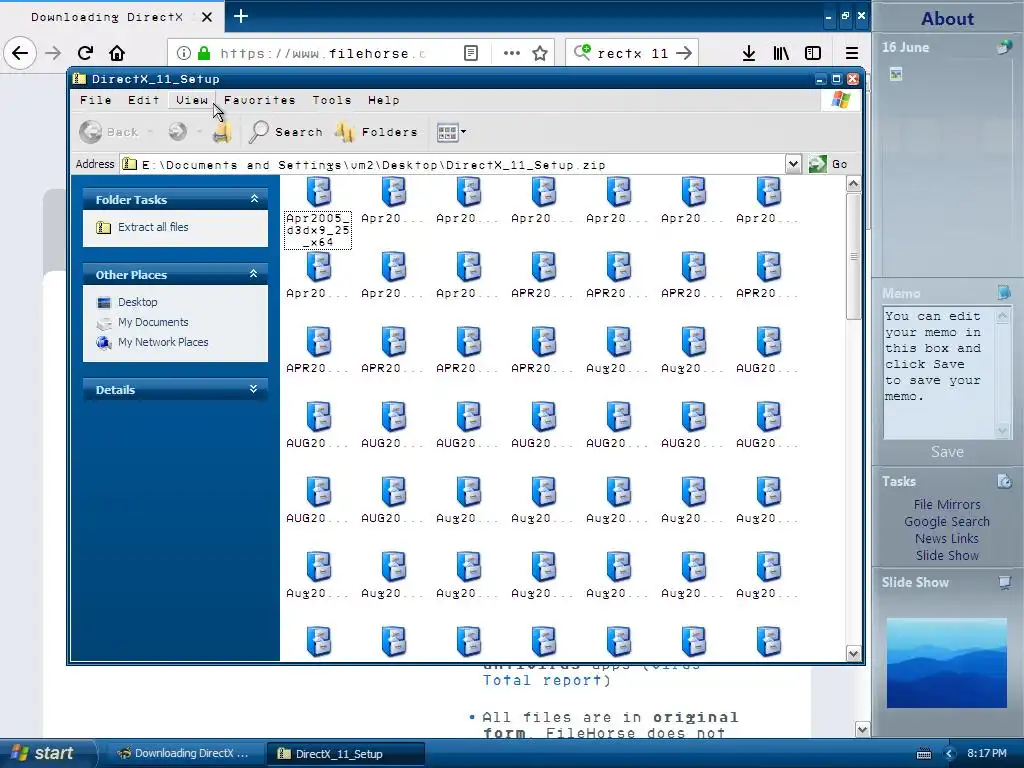Open new tab with plus button

[x=240, y=16]
